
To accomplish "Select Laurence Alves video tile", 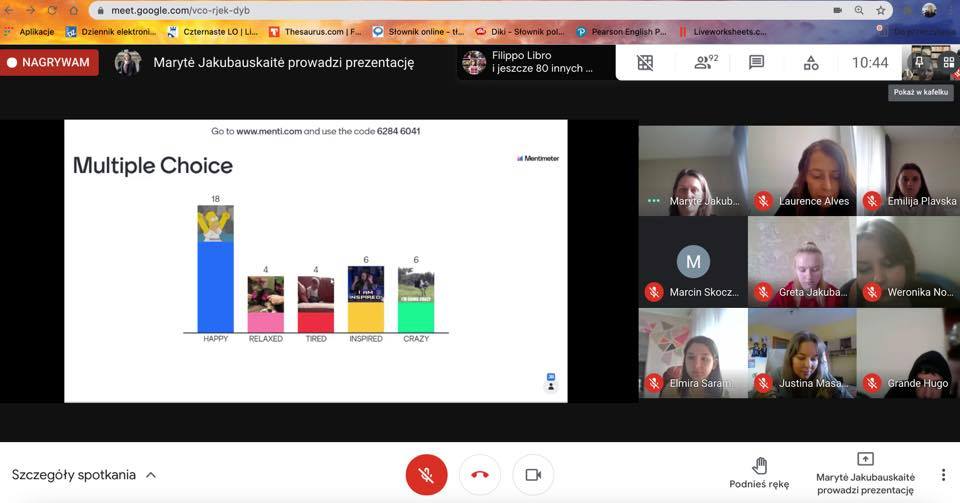I will 800,170.
